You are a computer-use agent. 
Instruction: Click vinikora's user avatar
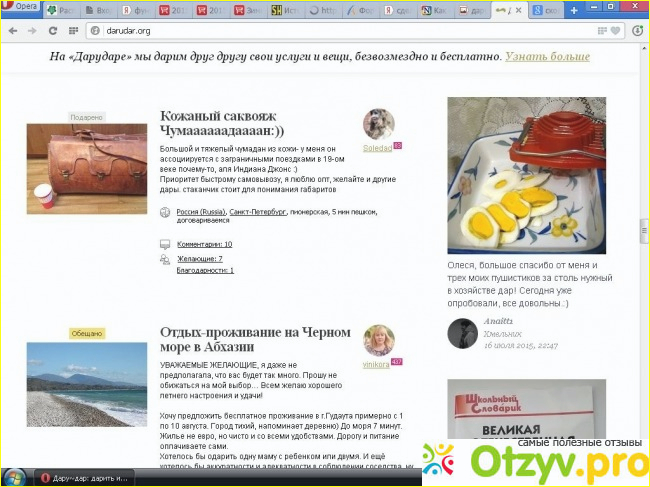click(378, 341)
